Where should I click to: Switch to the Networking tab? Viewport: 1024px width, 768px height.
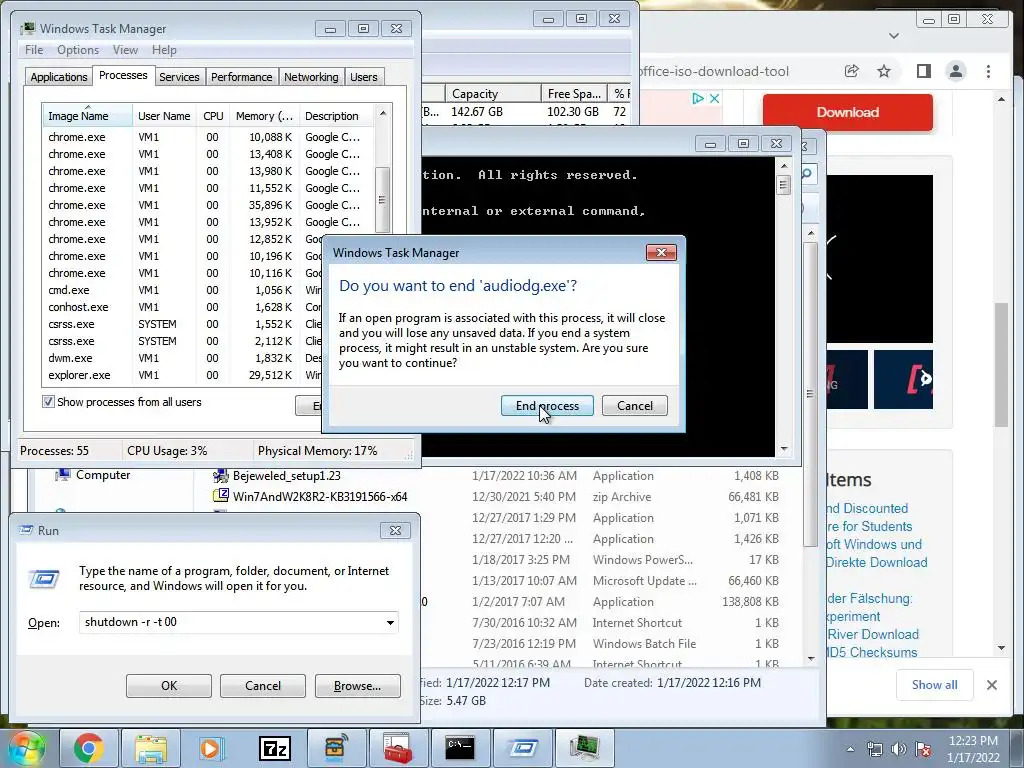pyautogui.click(x=311, y=77)
